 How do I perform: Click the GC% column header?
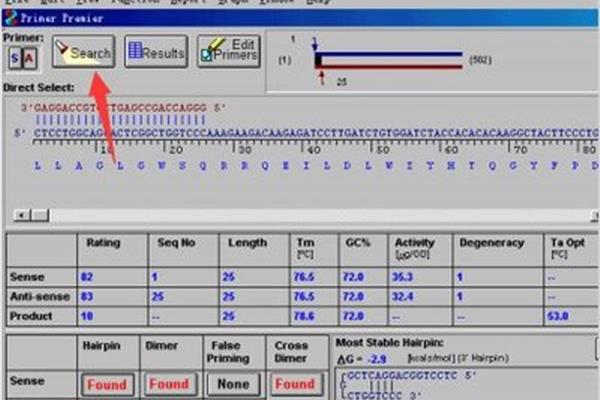point(358,243)
